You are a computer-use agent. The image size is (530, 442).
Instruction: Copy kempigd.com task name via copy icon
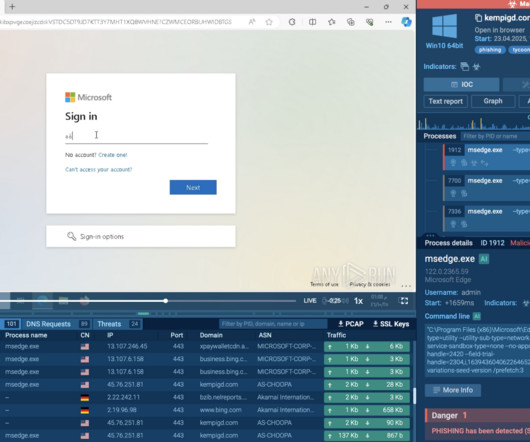478,18
